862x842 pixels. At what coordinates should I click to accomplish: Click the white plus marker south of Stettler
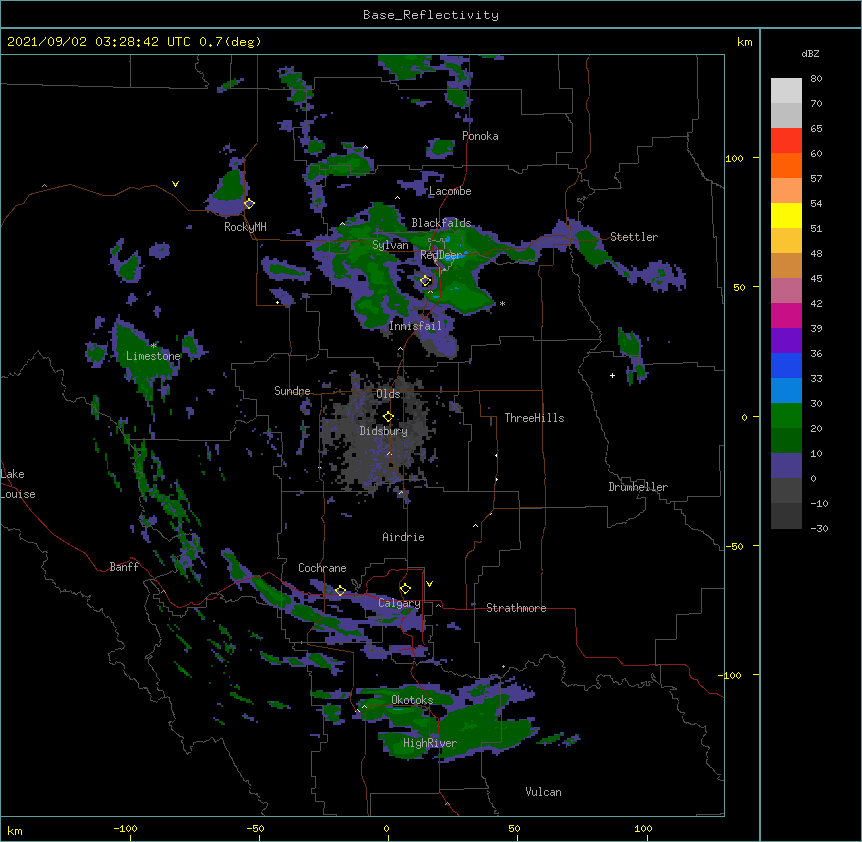pos(612,375)
